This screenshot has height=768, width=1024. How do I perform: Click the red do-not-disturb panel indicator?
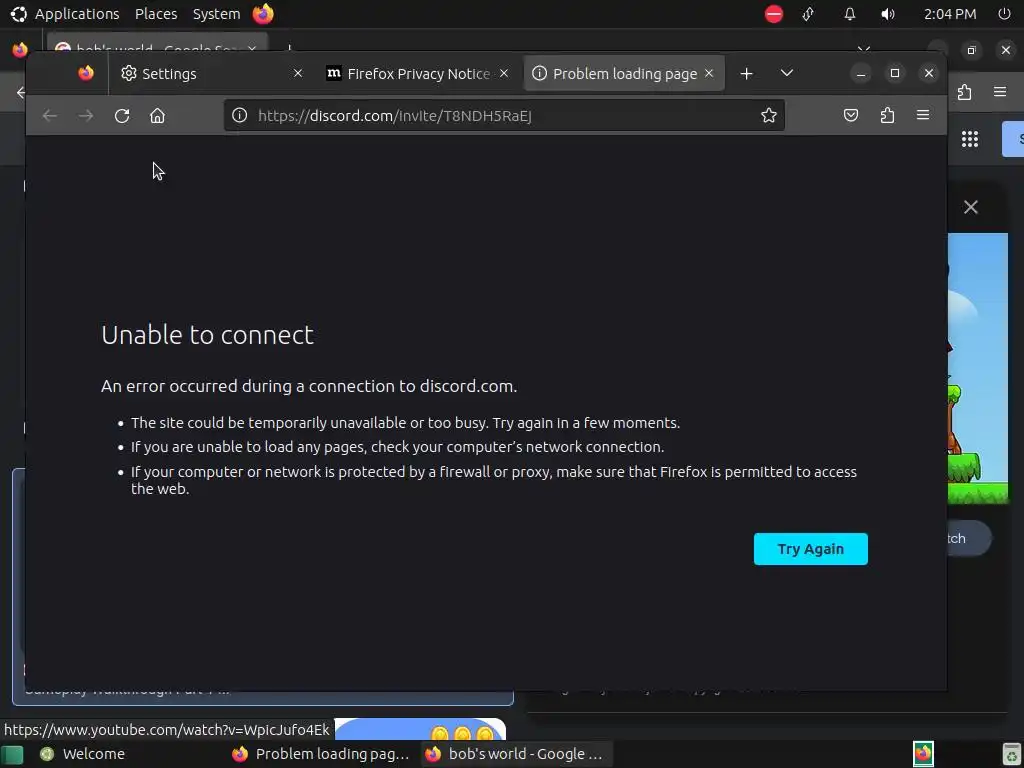773,14
